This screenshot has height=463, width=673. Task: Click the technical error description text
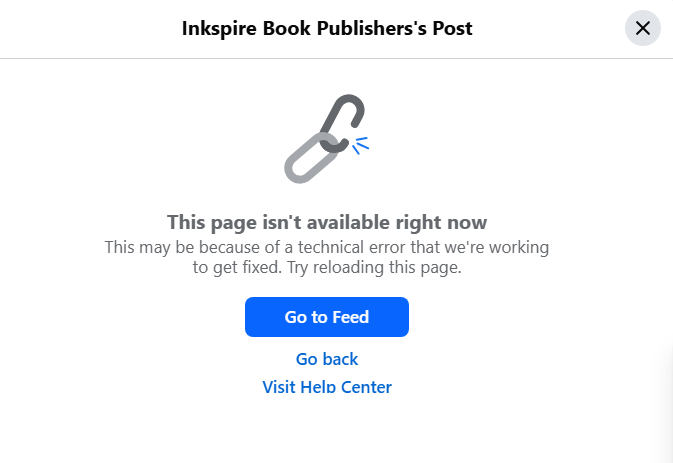coord(327,257)
